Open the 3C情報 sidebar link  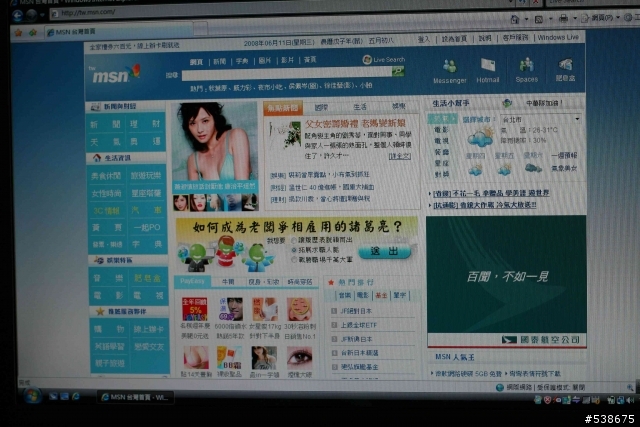click(x=105, y=211)
